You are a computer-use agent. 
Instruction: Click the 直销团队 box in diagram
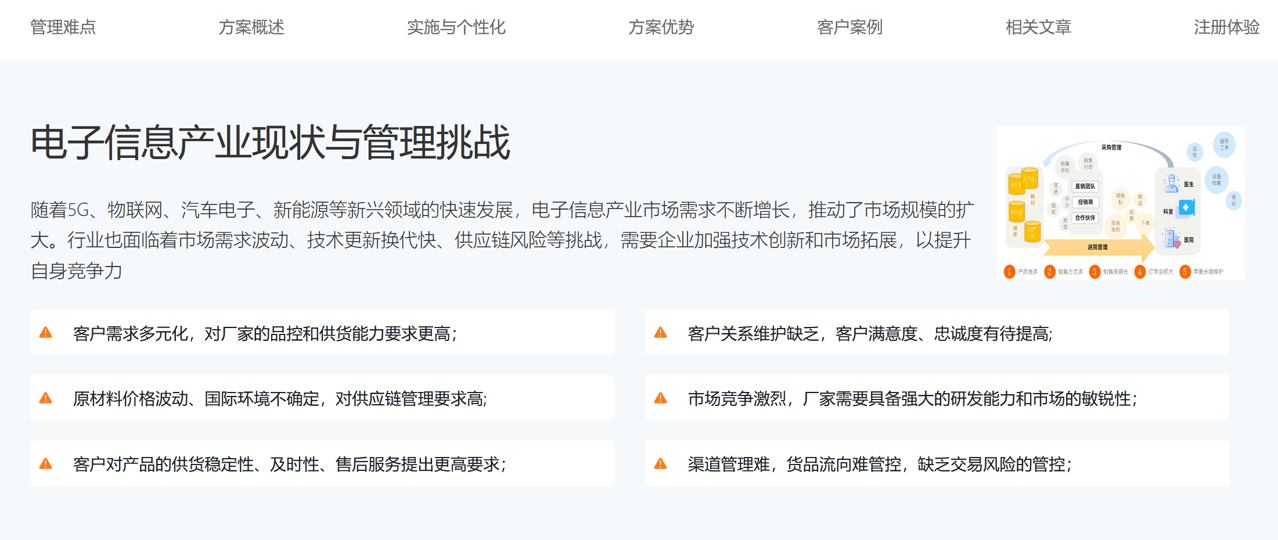pyautogui.click(x=1085, y=186)
